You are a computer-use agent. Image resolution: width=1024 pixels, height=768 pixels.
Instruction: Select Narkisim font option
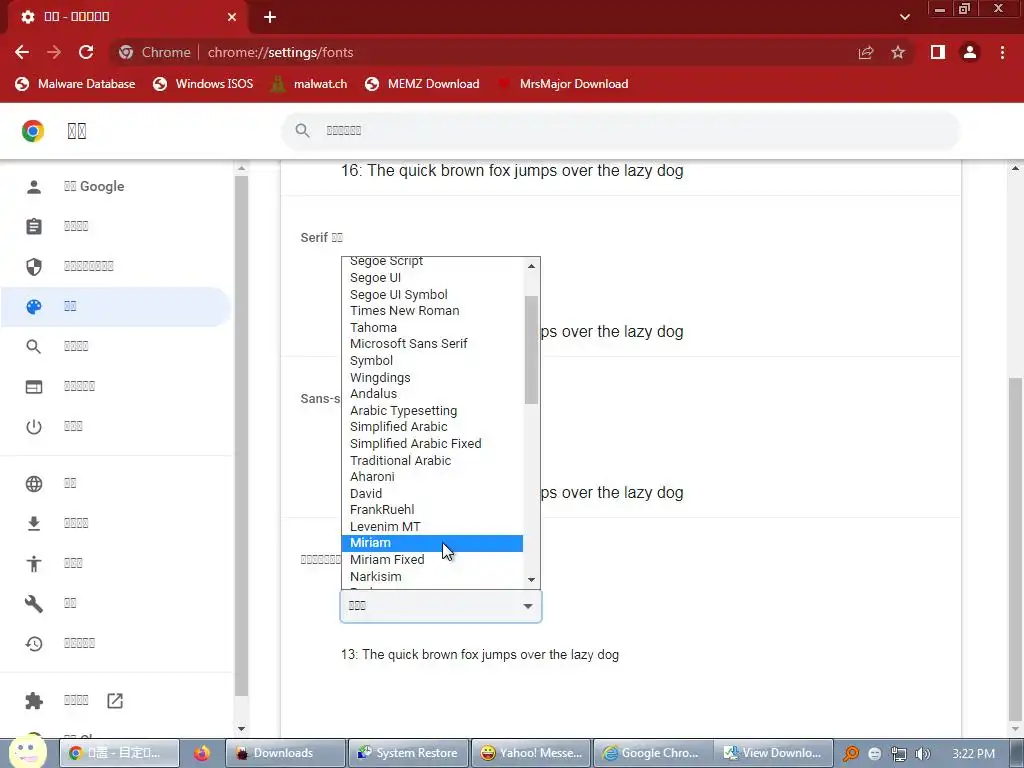point(432,577)
